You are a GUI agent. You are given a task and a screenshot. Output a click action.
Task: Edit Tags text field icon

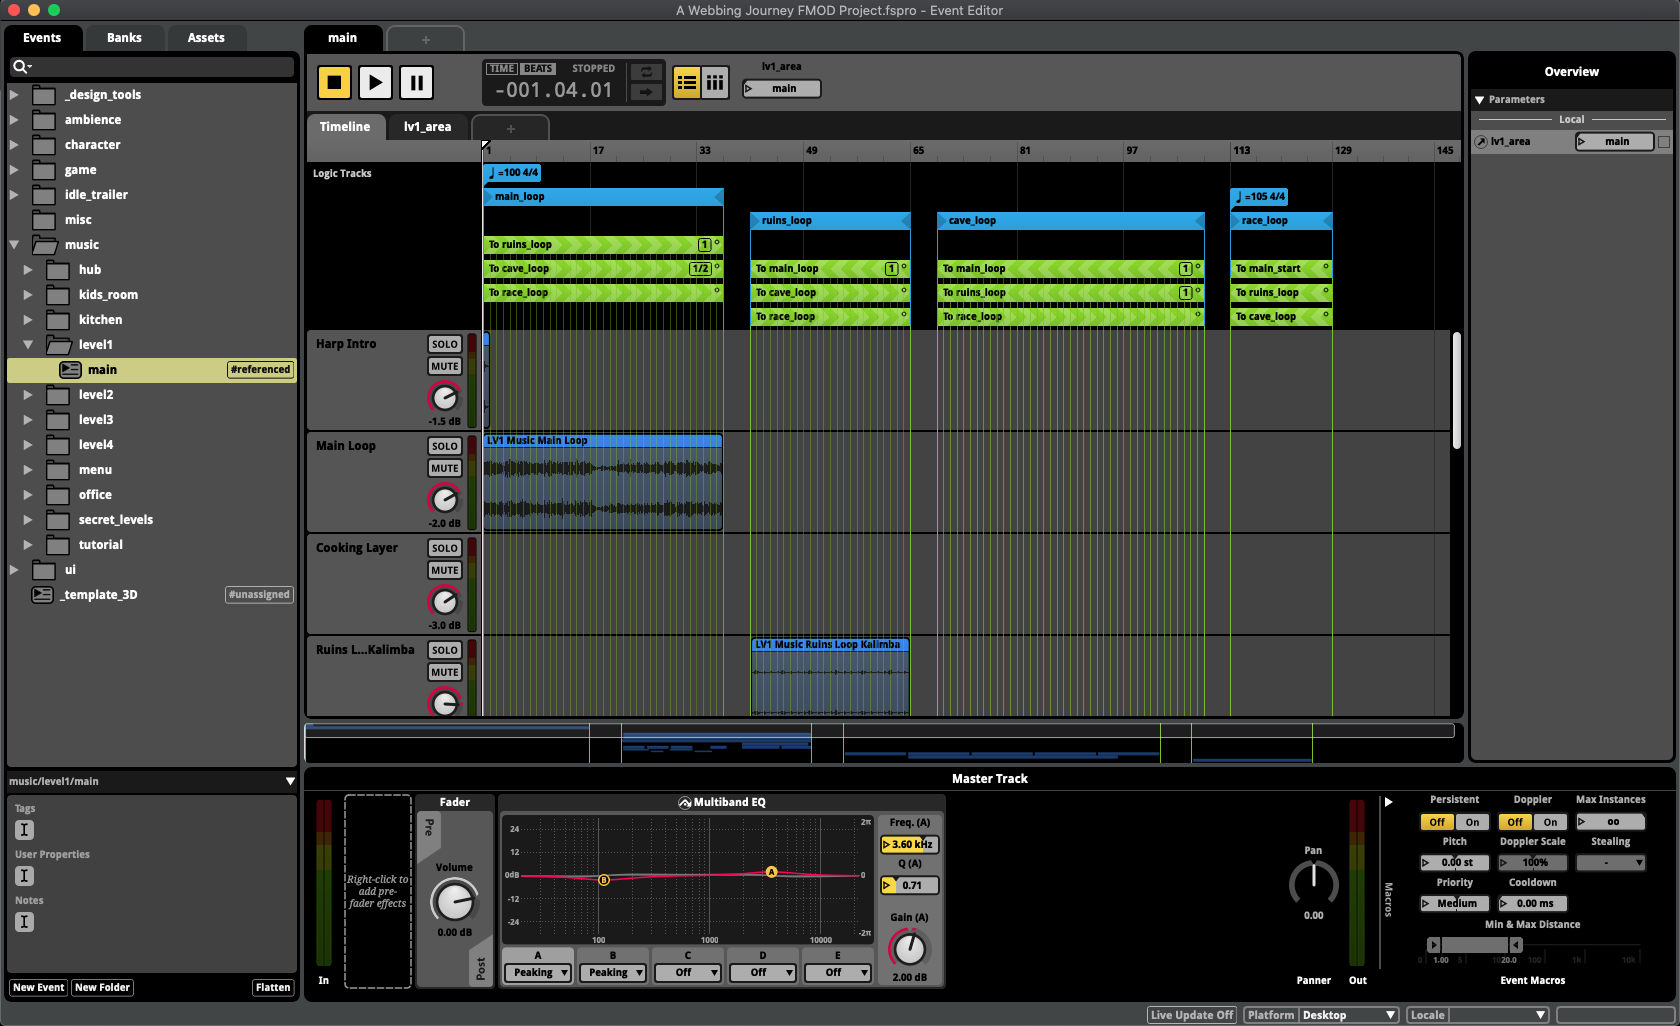[25, 830]
